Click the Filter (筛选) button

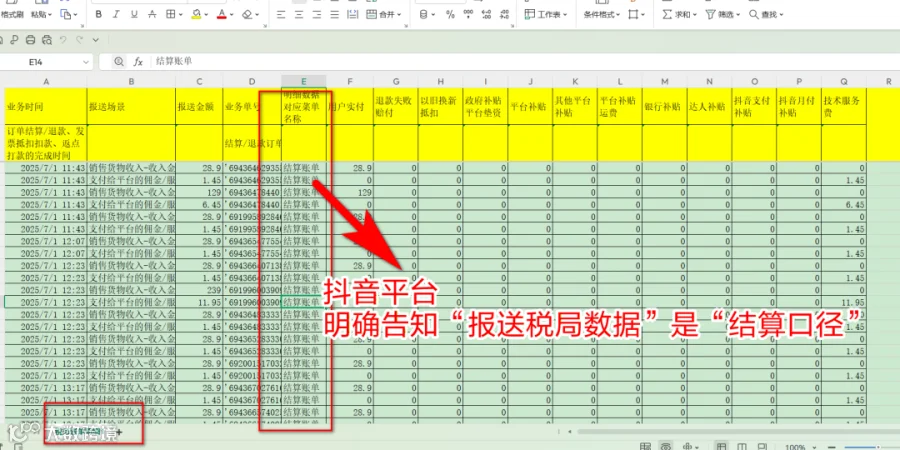[x=723, y=14]
